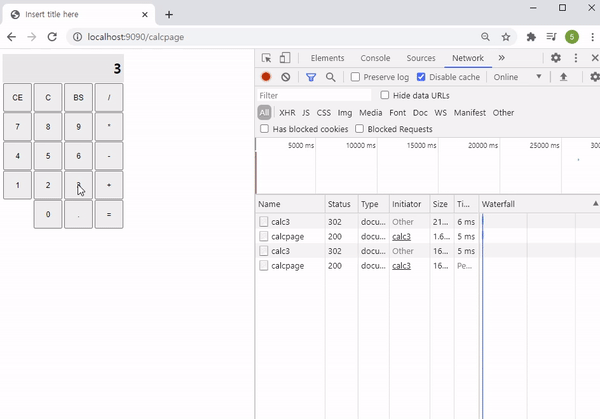Click the 10000 ms timeline marker
Image resolution: width=600 pixels, height=419 pixels.
pyautogui.click(x=360, y=145)
